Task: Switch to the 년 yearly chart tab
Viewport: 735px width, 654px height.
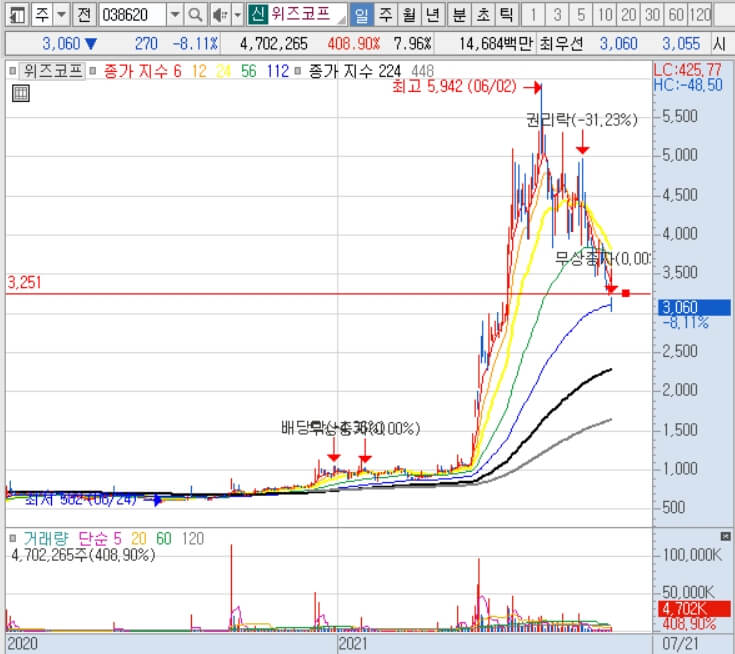Action: (433, 15)
